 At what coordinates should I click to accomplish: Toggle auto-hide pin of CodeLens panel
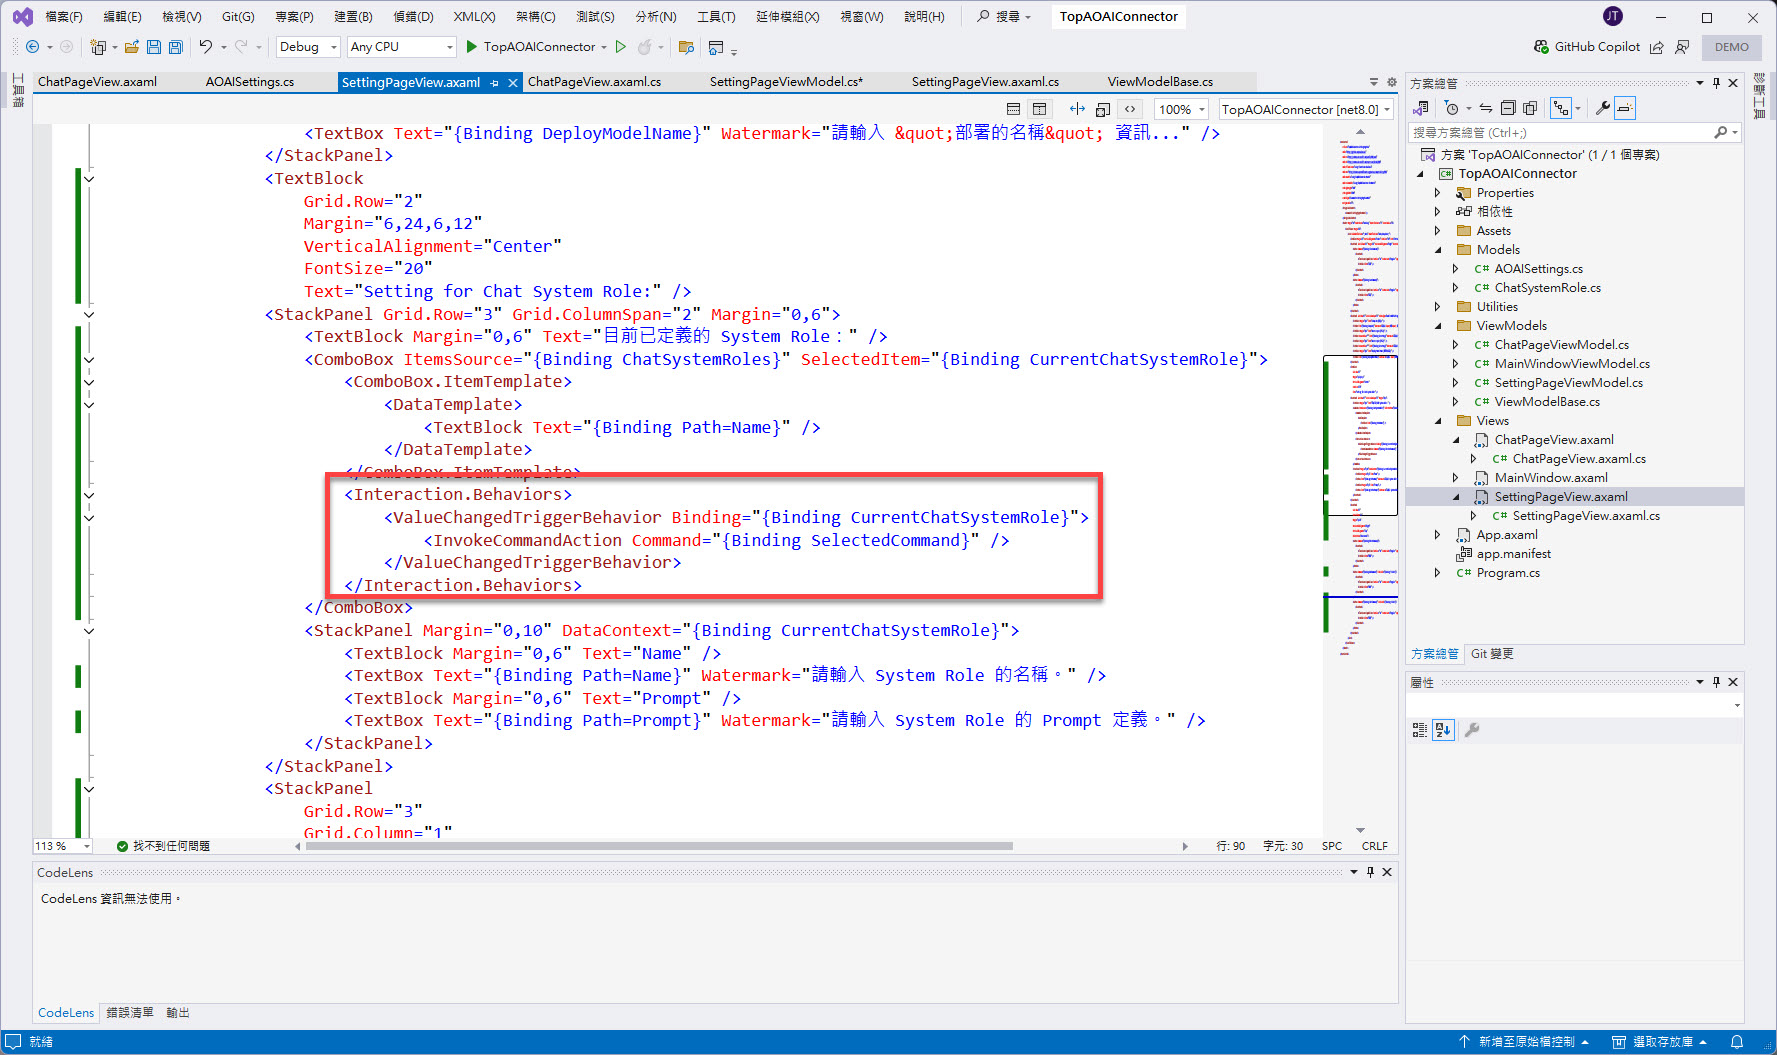point(1370,872)
